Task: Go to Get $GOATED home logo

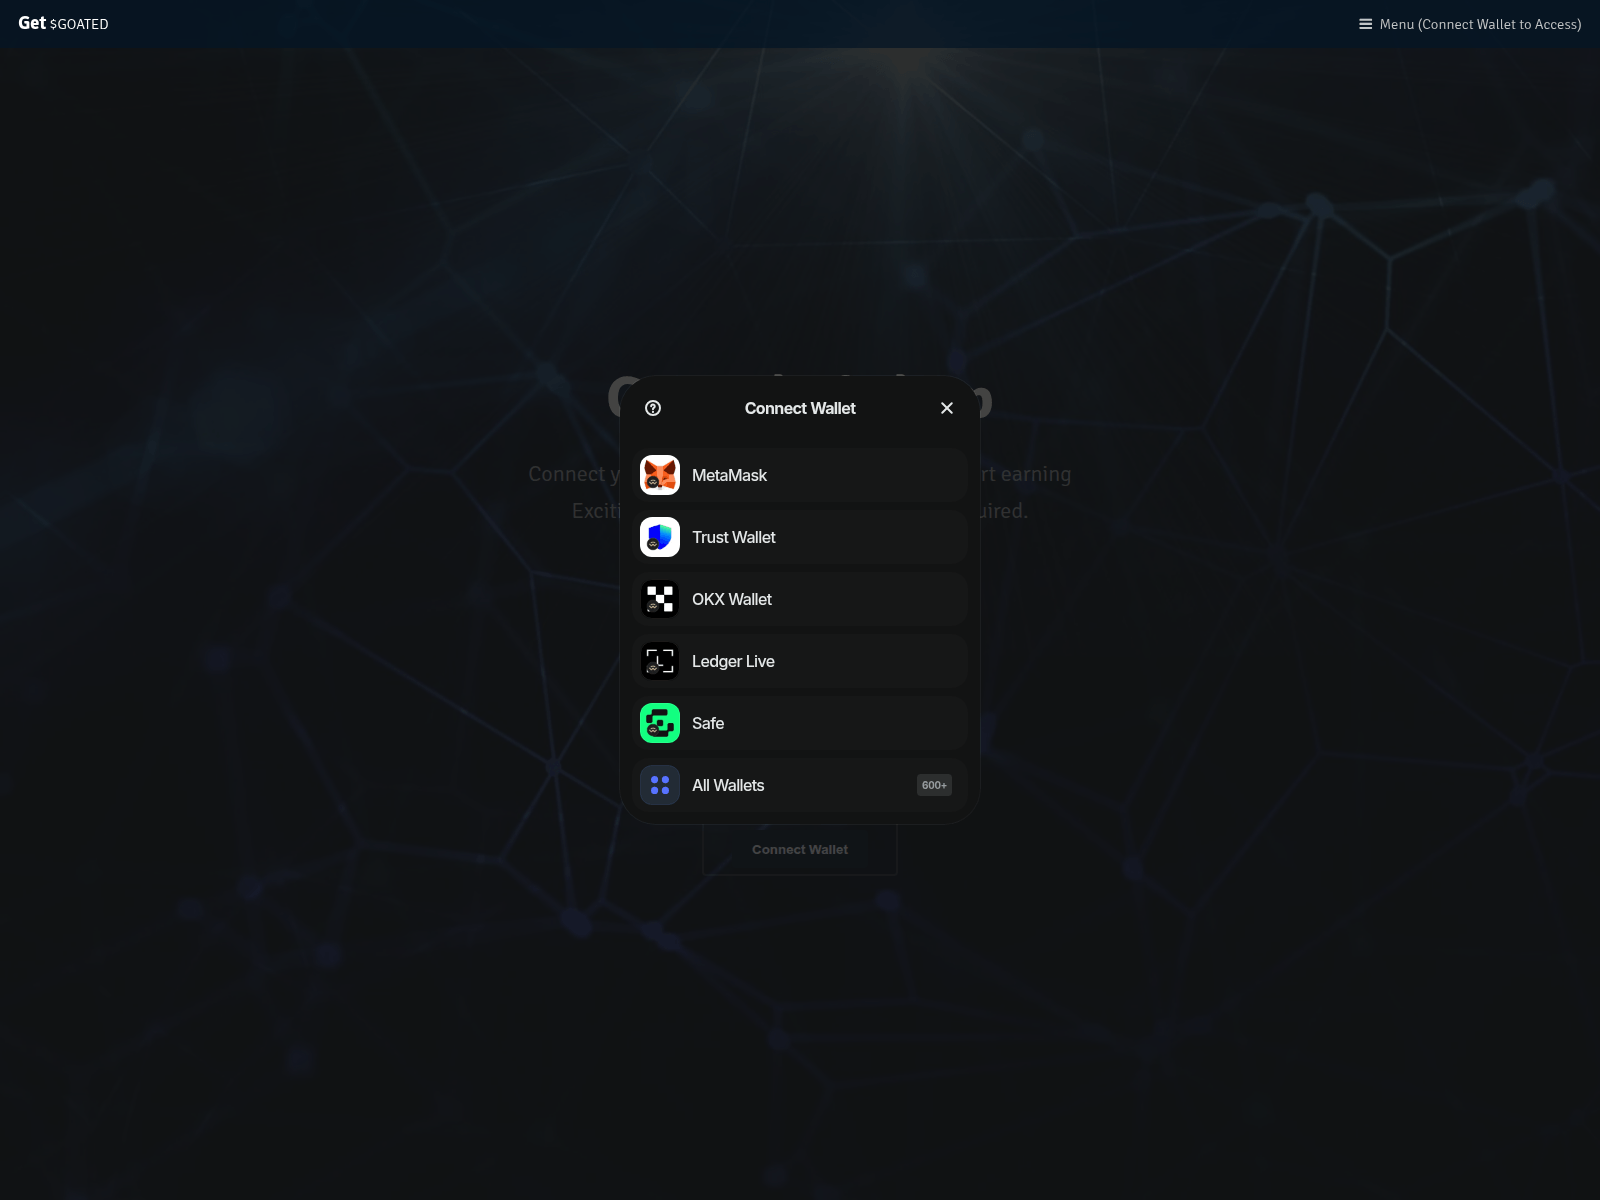Action: point(63,23)
